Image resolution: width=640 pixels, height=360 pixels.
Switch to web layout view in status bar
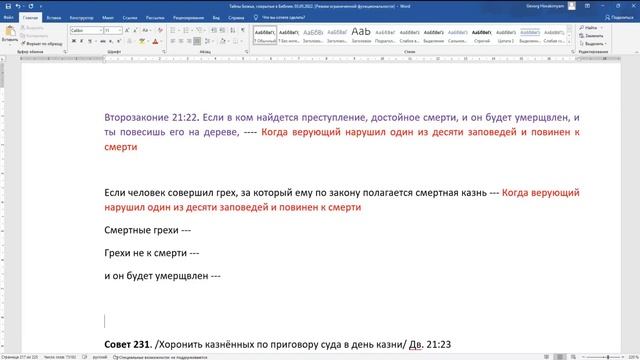573,357
